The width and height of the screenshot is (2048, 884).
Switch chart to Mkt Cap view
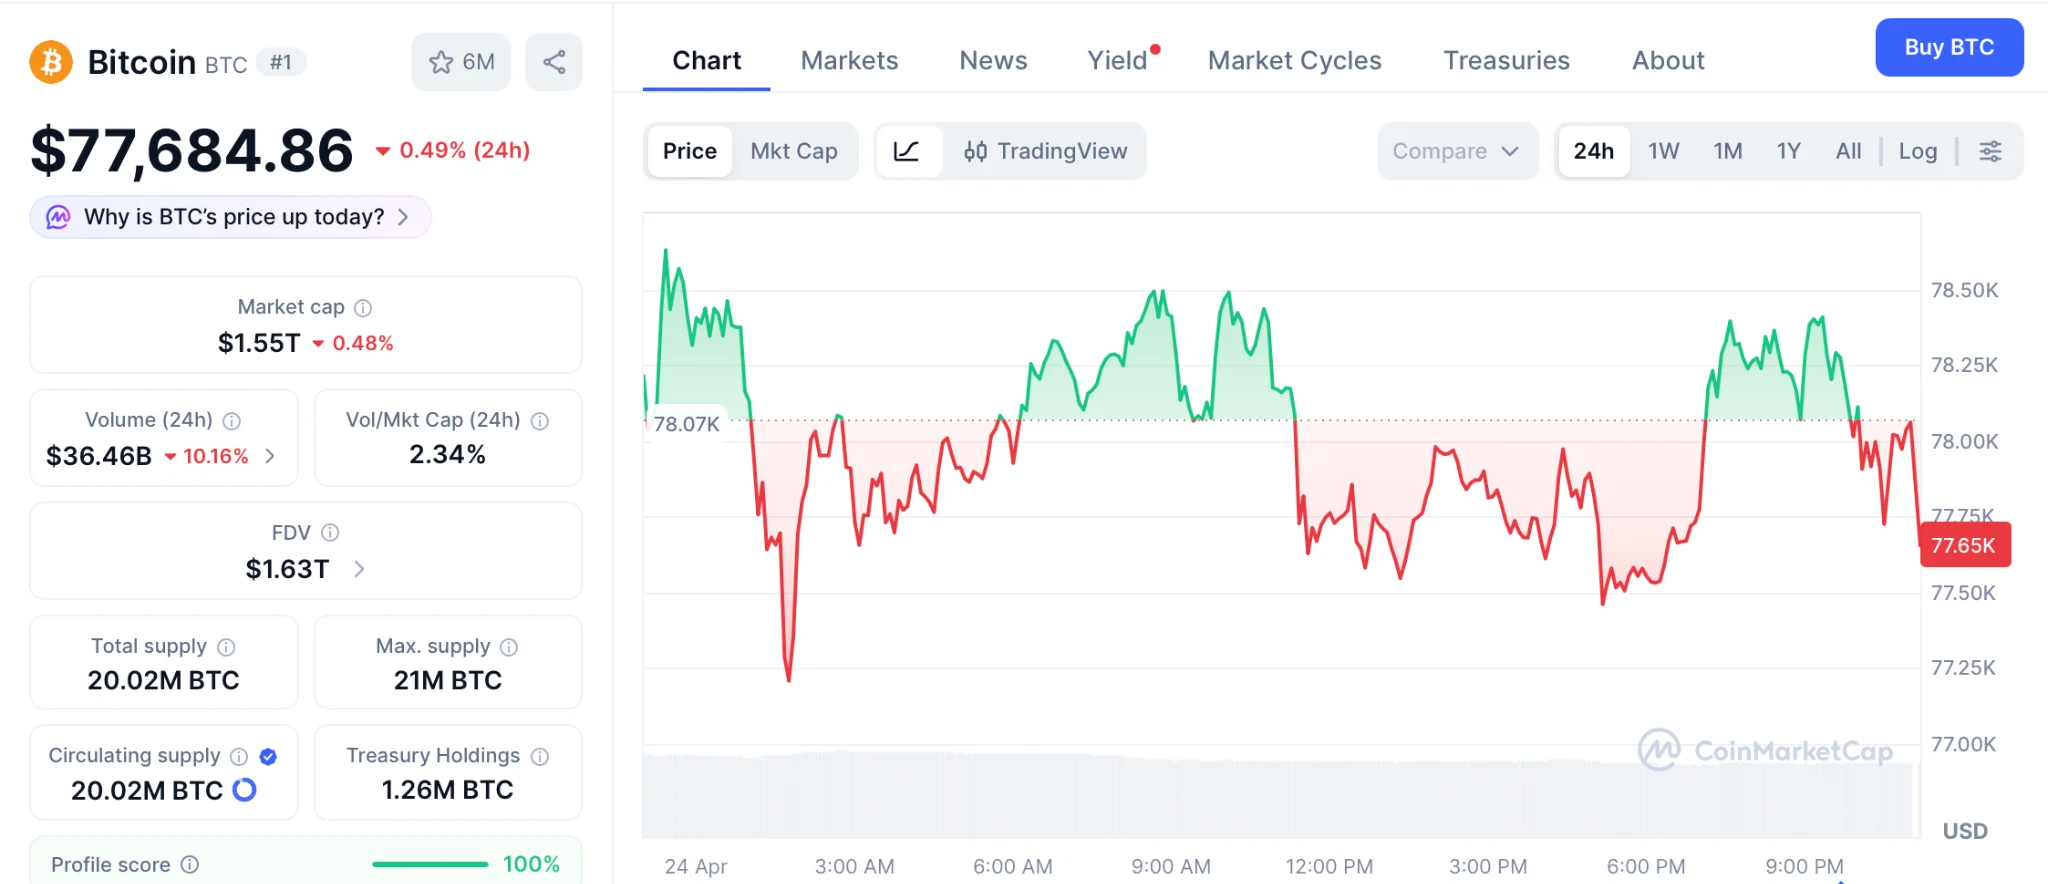tap(793, 151)
